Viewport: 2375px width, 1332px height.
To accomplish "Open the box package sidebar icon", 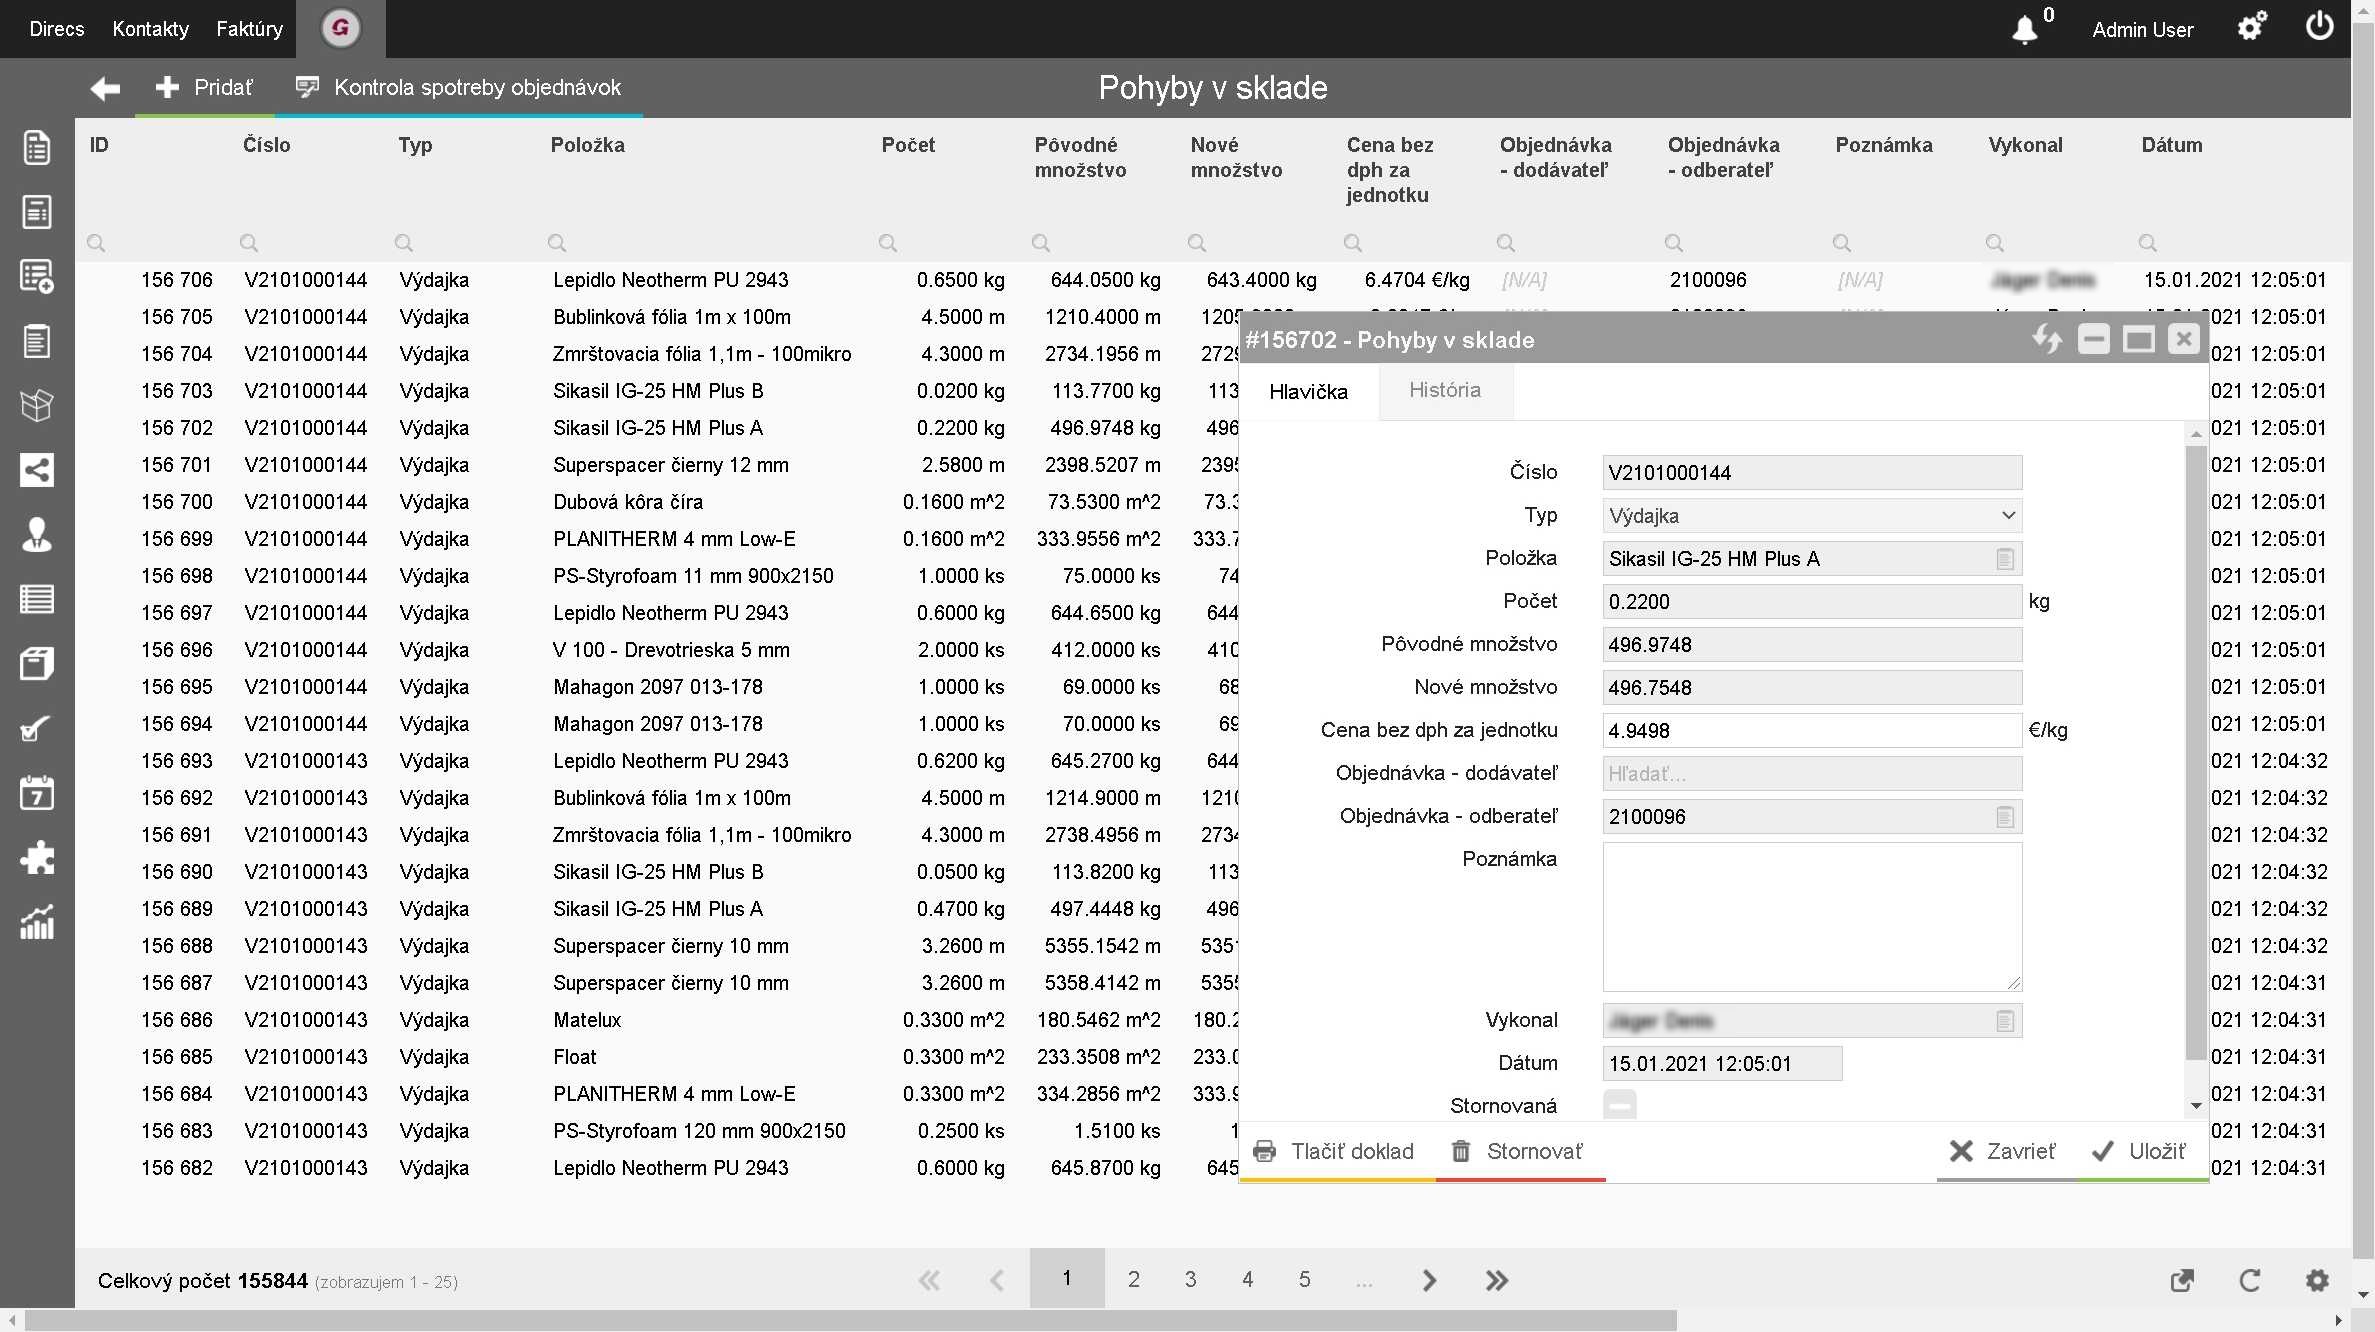I will coord(37,406).
